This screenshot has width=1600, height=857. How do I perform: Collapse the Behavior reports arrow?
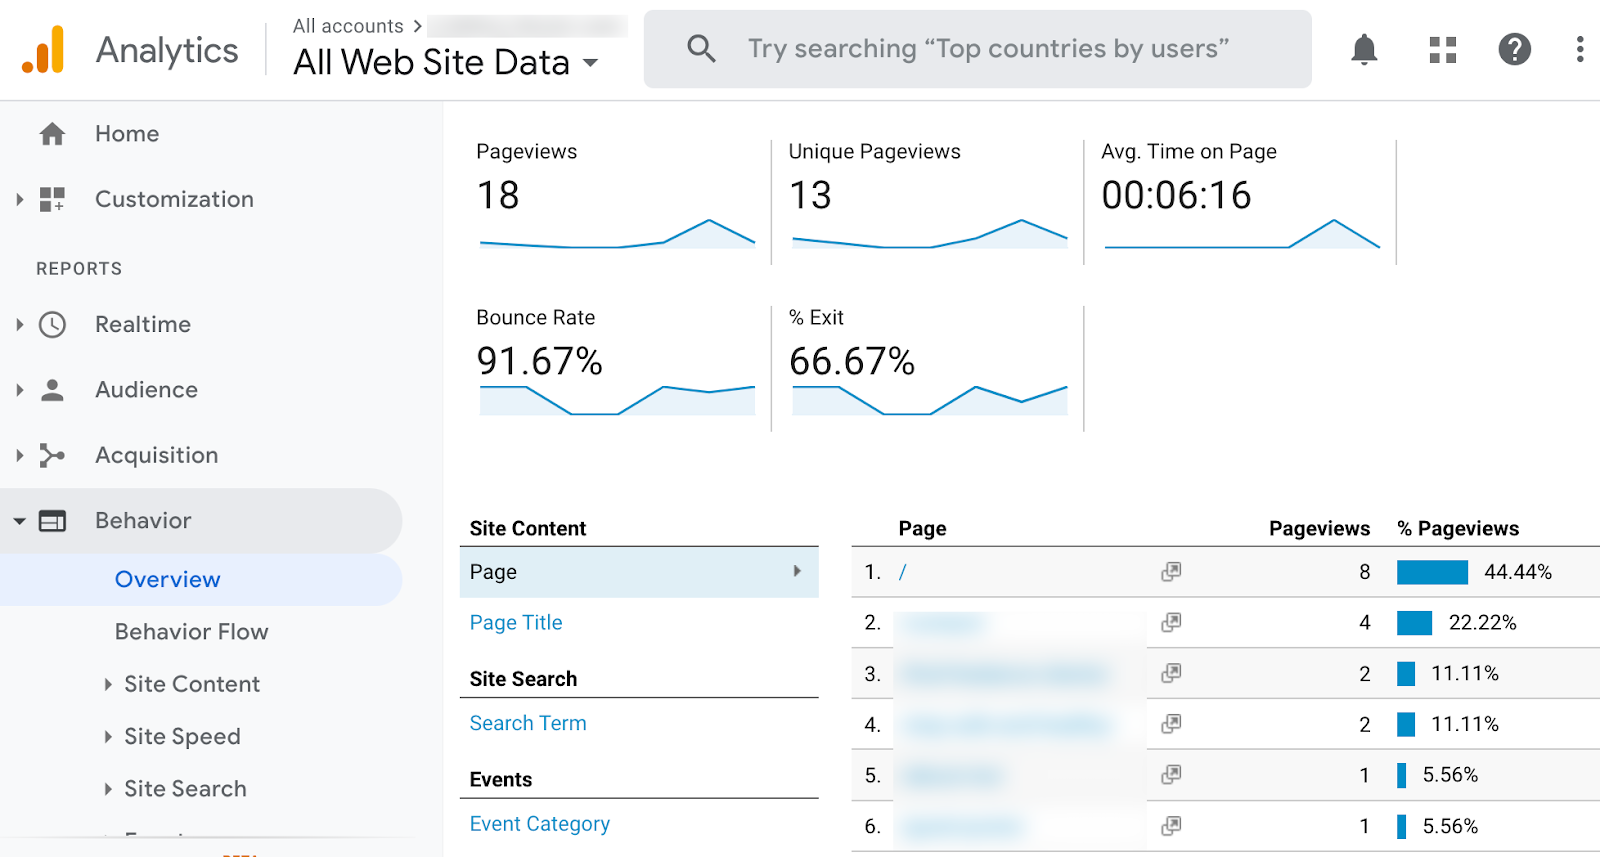pos(19,521)
